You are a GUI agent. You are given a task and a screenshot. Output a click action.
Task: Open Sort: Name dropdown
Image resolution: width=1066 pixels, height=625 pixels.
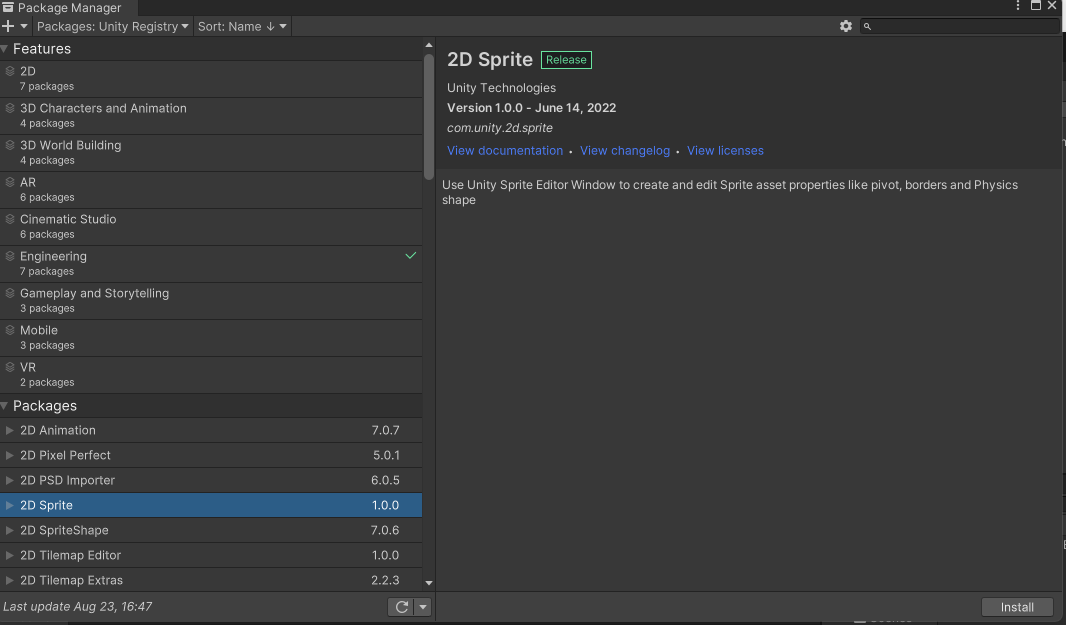tap(242, 27)
